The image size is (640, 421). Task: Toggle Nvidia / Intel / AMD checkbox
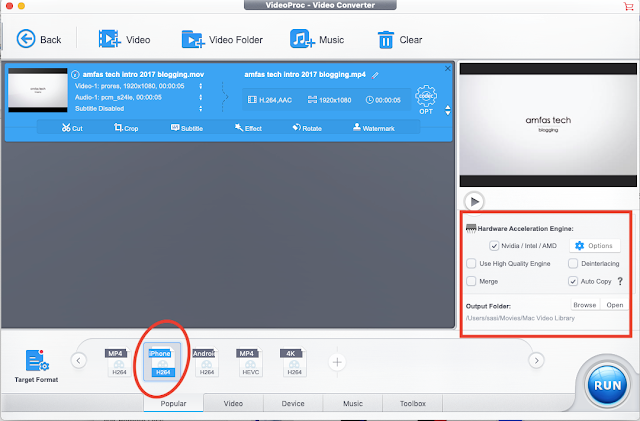point(494,246)
